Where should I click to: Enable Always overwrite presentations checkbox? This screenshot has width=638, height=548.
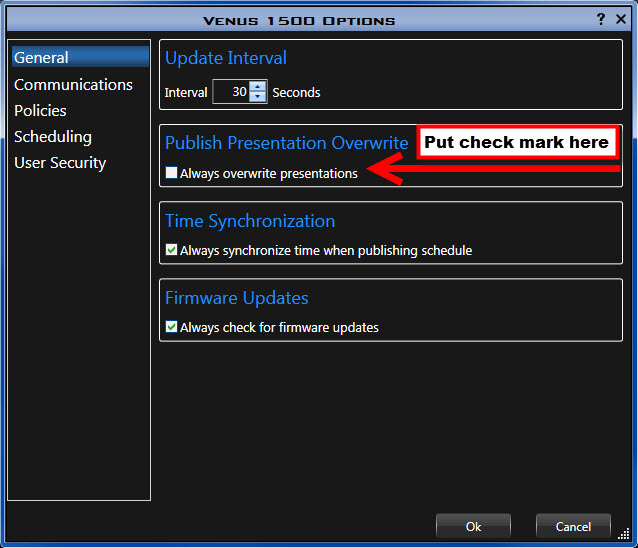(171, 172)
